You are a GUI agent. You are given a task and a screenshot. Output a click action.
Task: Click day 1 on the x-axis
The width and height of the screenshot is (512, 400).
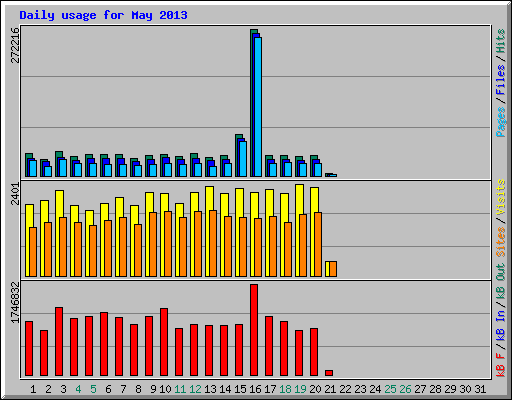click(x=33, y=389)
